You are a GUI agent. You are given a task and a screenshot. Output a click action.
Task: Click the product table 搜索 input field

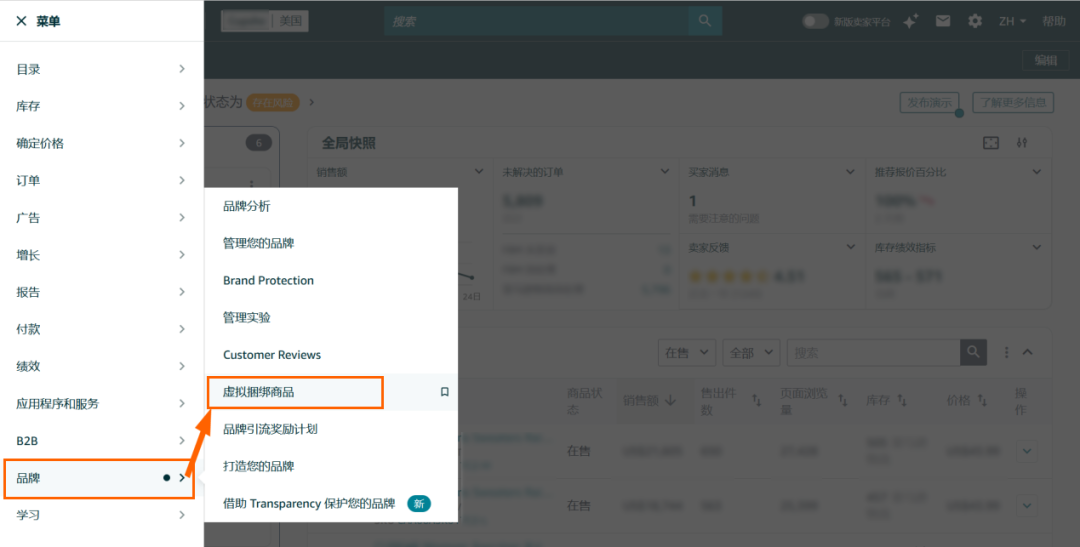tap(873, 352)
